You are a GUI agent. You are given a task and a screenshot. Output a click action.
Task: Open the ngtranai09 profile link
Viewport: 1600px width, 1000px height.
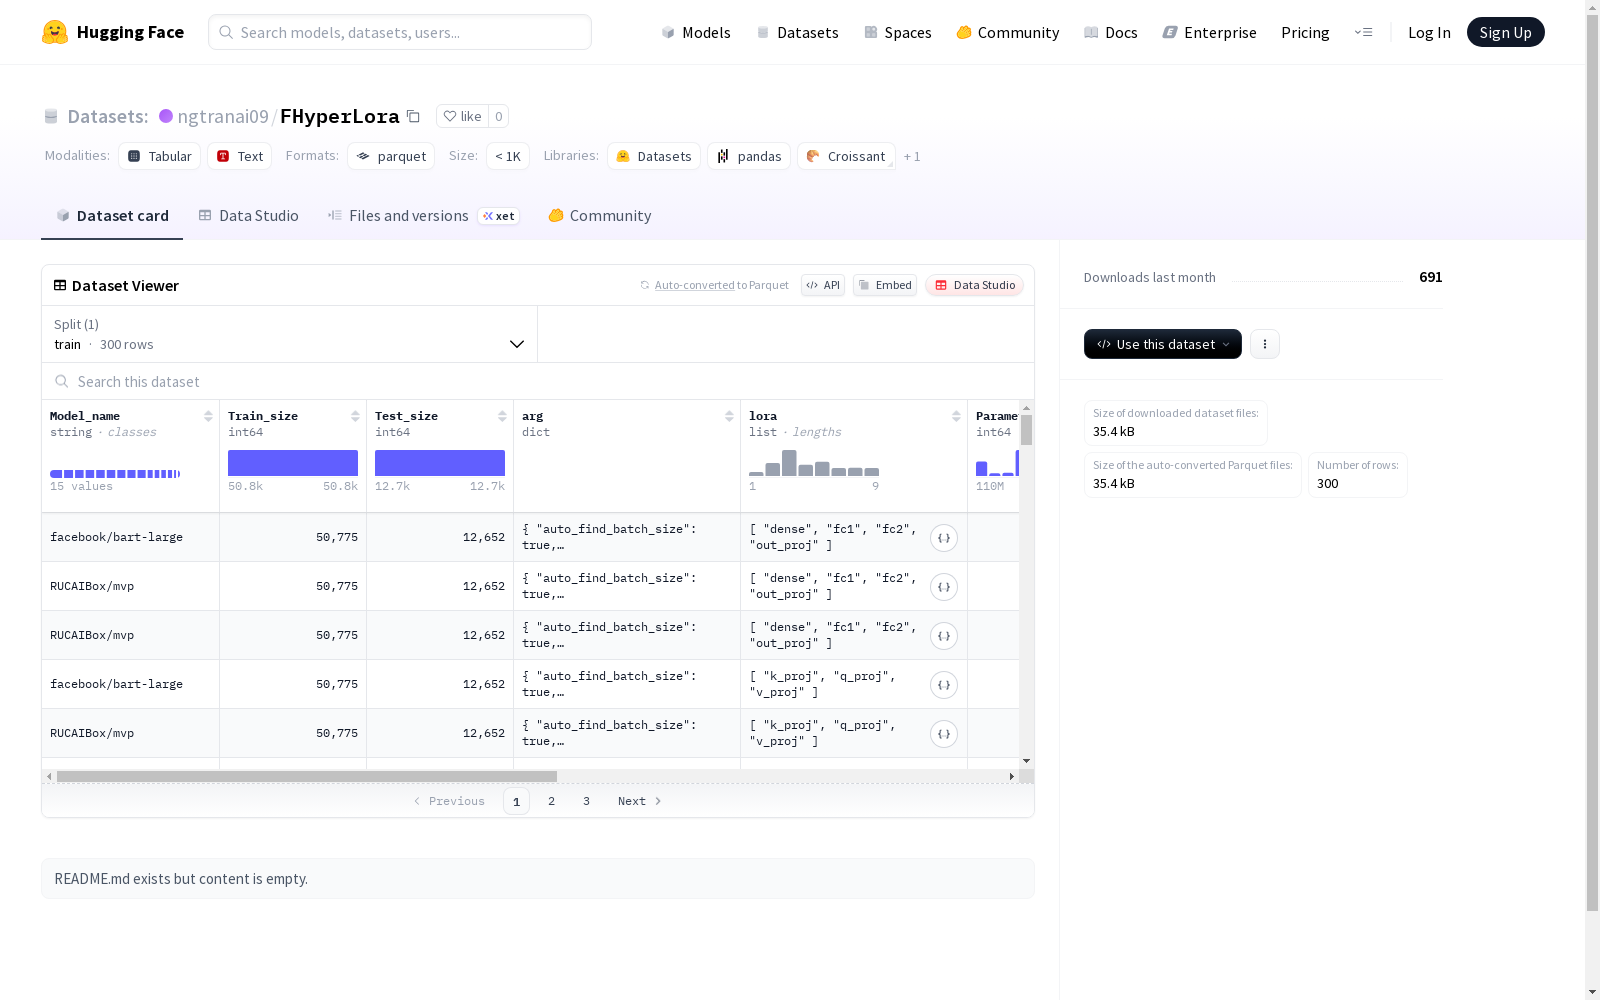(223, 116)
